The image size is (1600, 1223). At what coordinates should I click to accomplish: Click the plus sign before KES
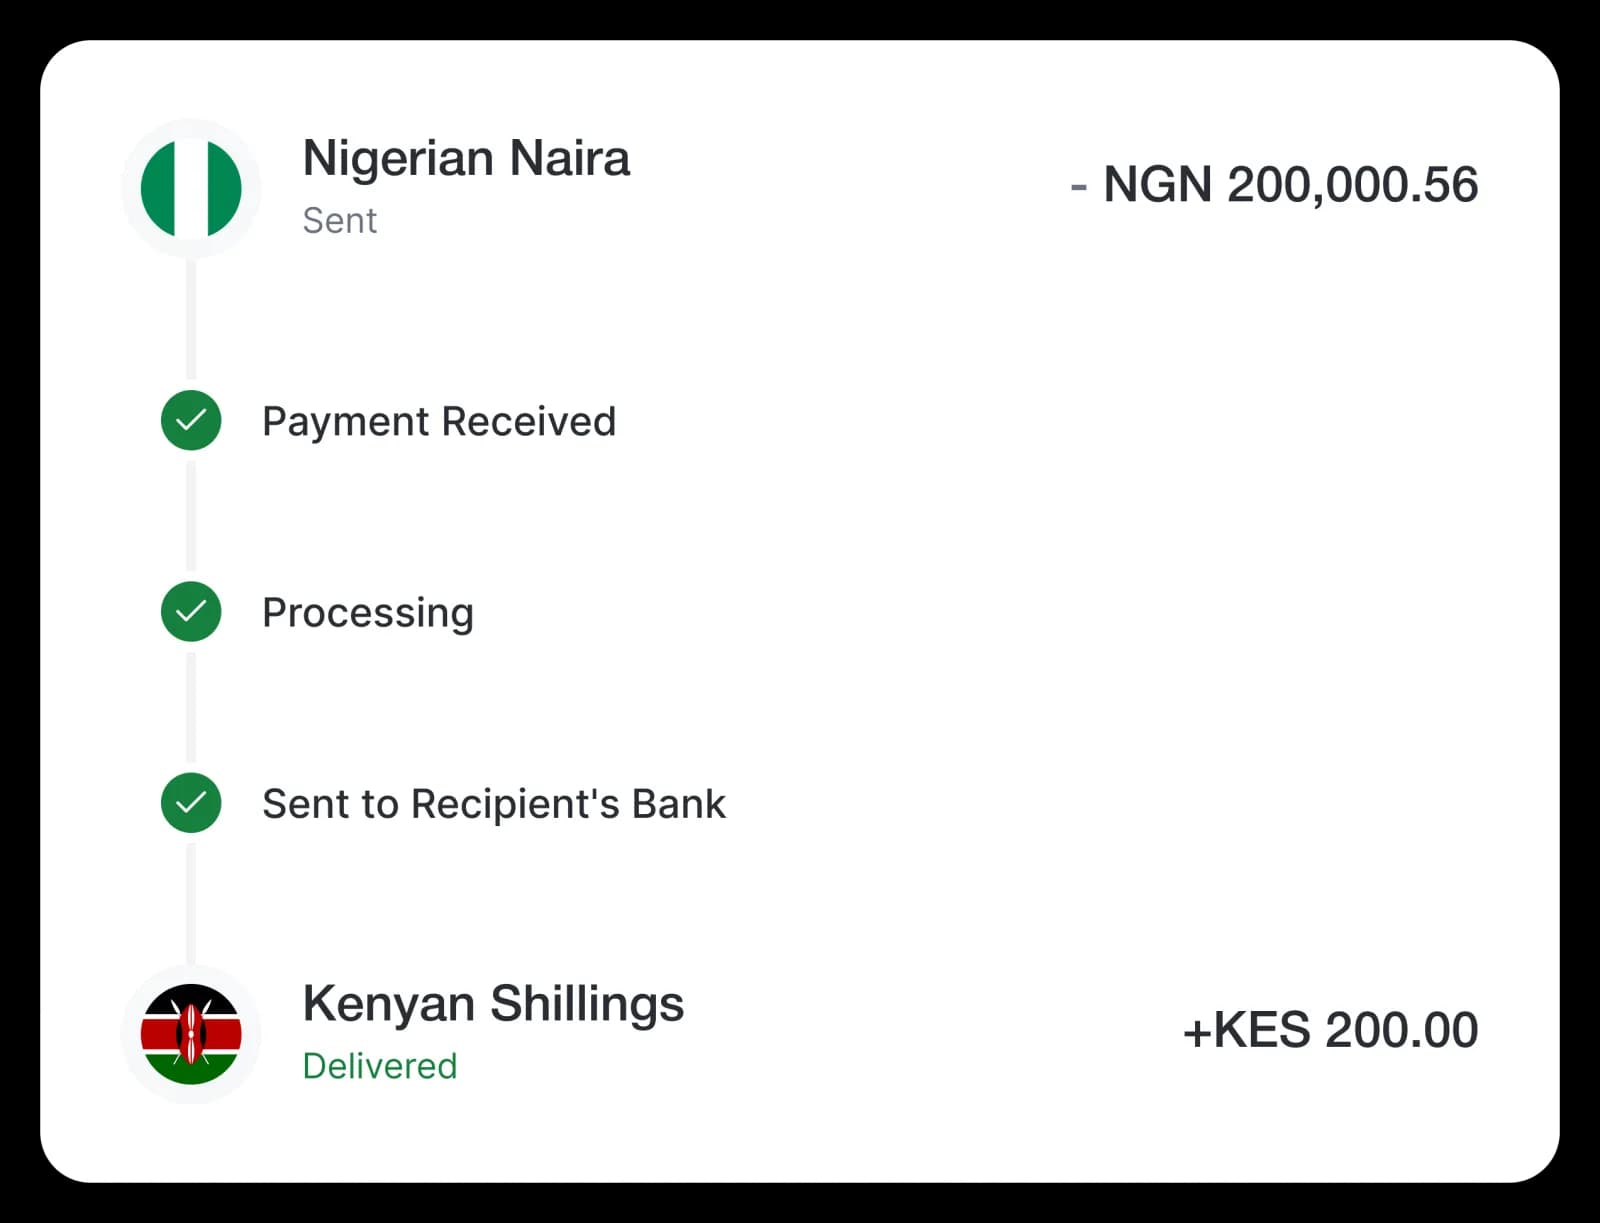[1197, 1033]
